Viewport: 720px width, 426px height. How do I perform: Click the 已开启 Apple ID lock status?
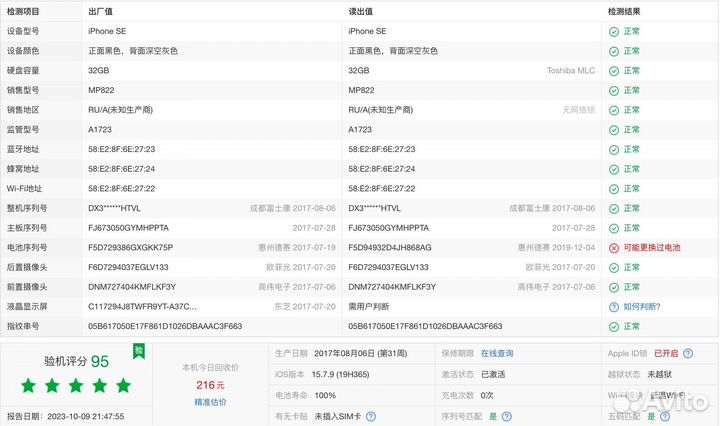pos(665,353)
